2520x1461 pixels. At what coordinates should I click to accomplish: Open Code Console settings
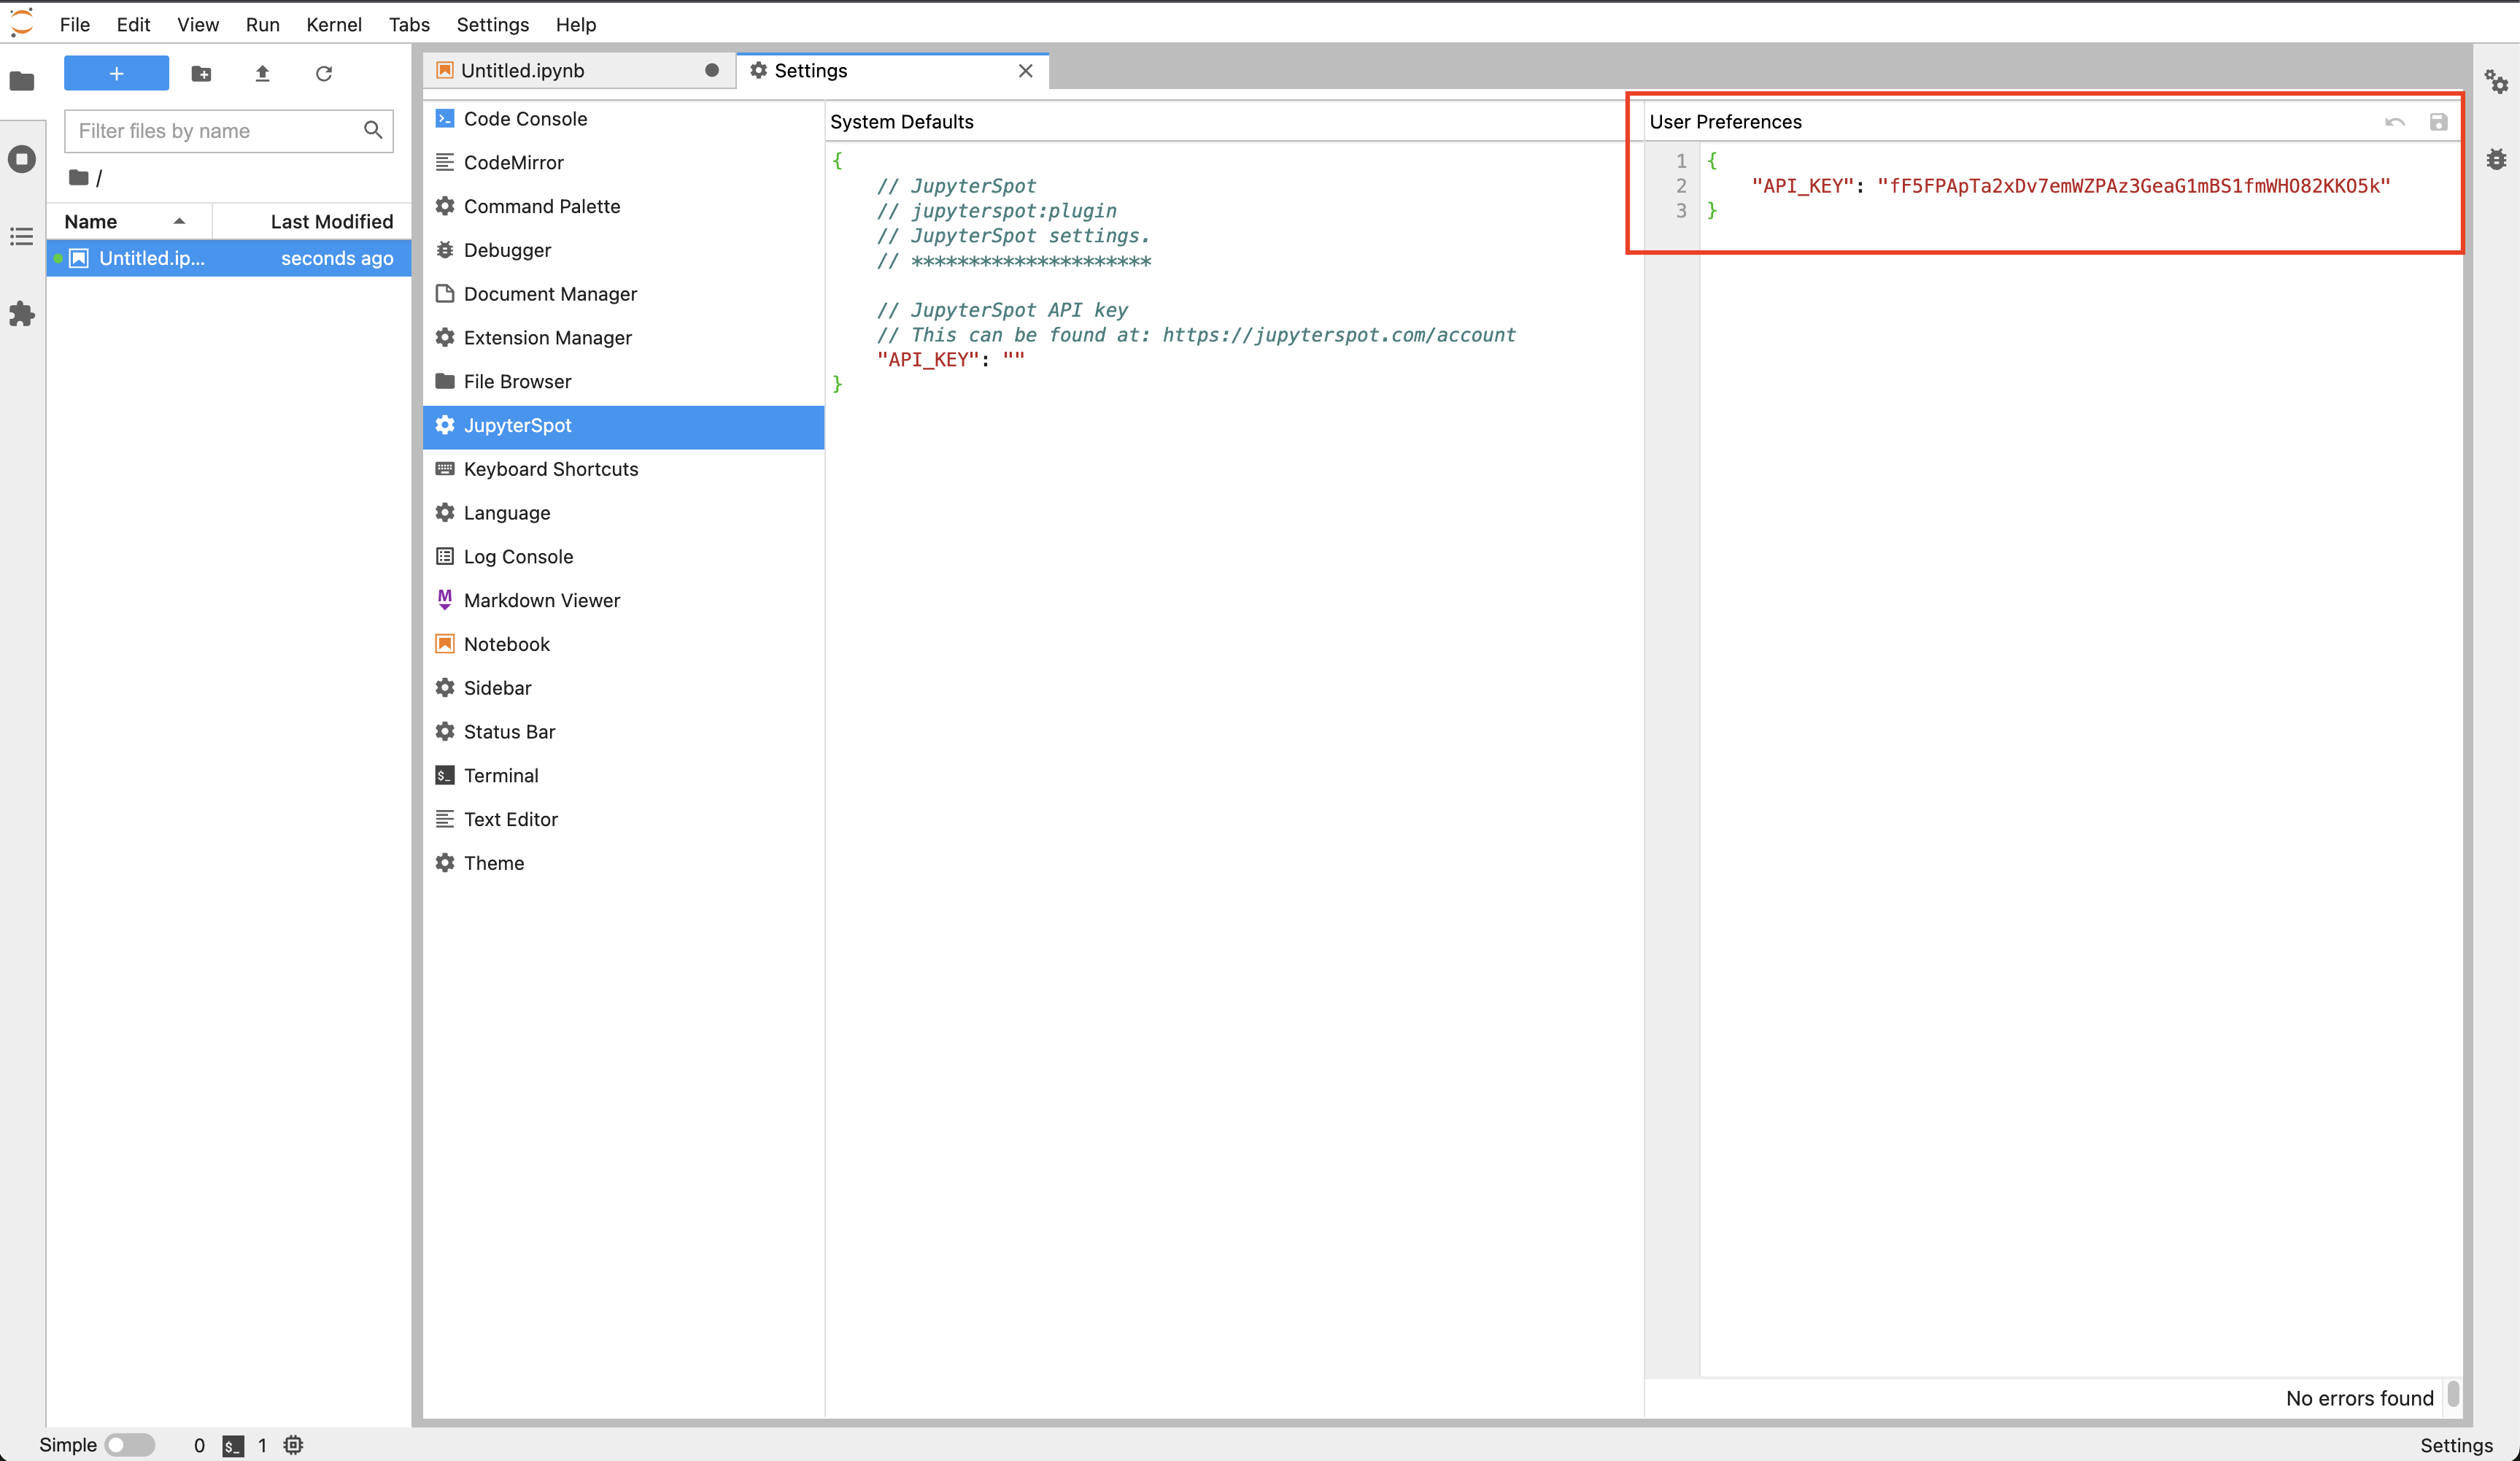(623, 118)
